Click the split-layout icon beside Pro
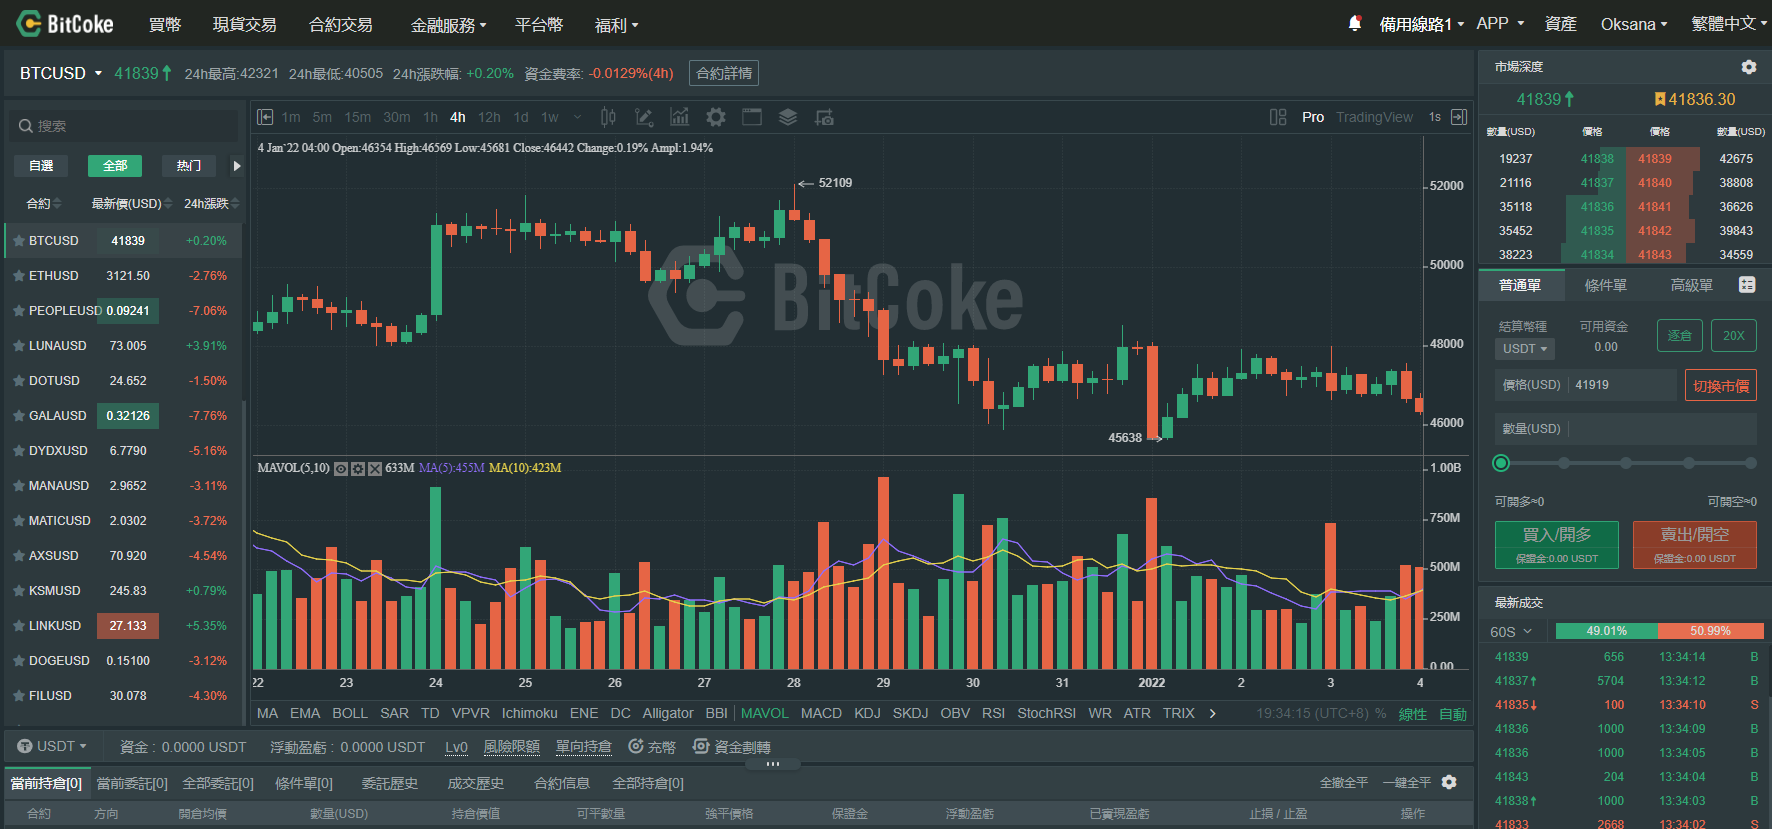Screen dimensions: 1772x829 point(1278,117)
